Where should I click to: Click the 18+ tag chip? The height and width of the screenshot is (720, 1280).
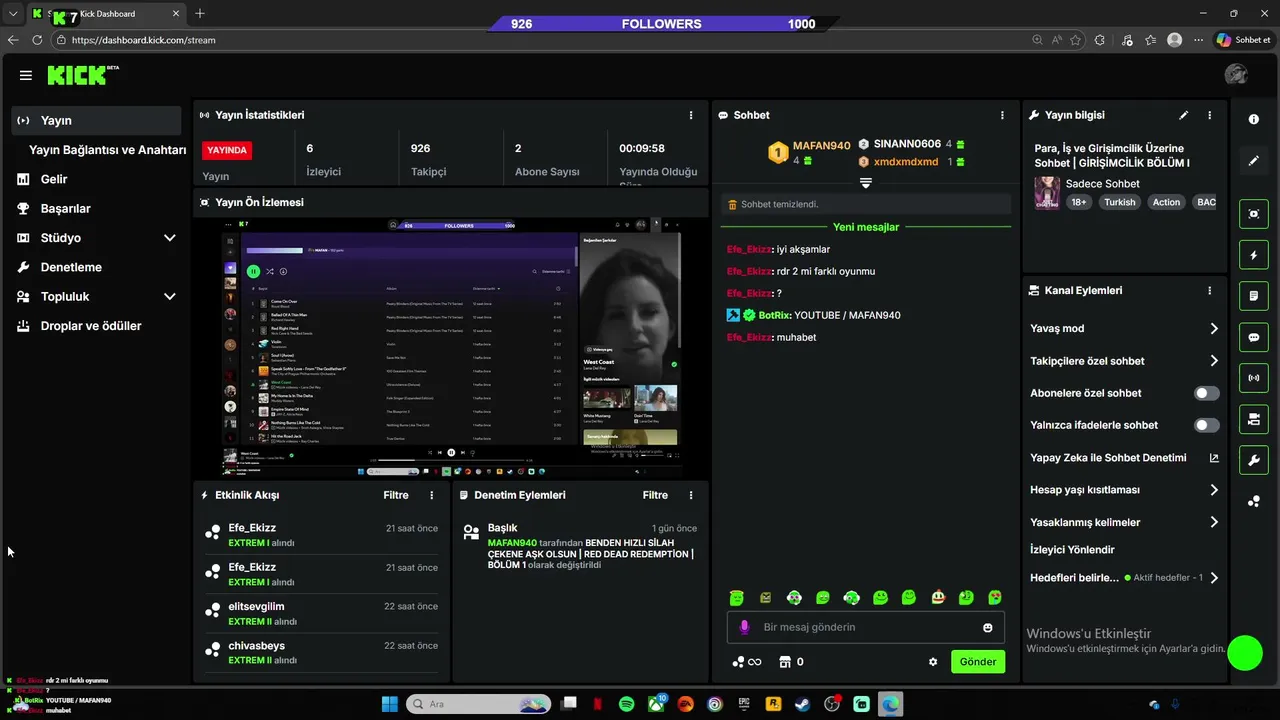[x=1079, y=202]
